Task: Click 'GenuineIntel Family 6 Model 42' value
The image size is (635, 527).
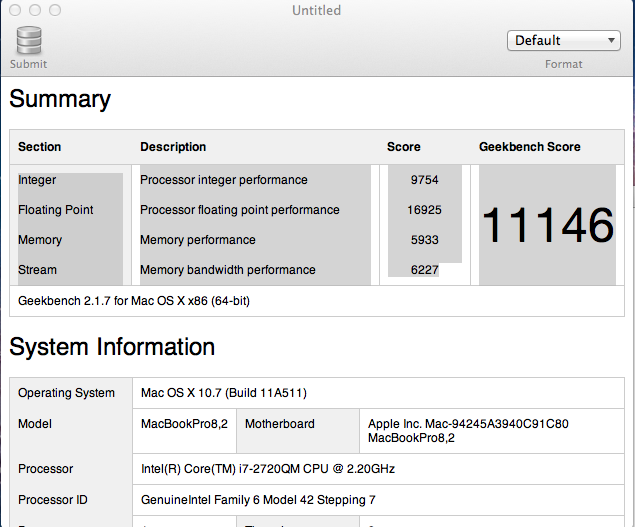Action: click(258, 500)
